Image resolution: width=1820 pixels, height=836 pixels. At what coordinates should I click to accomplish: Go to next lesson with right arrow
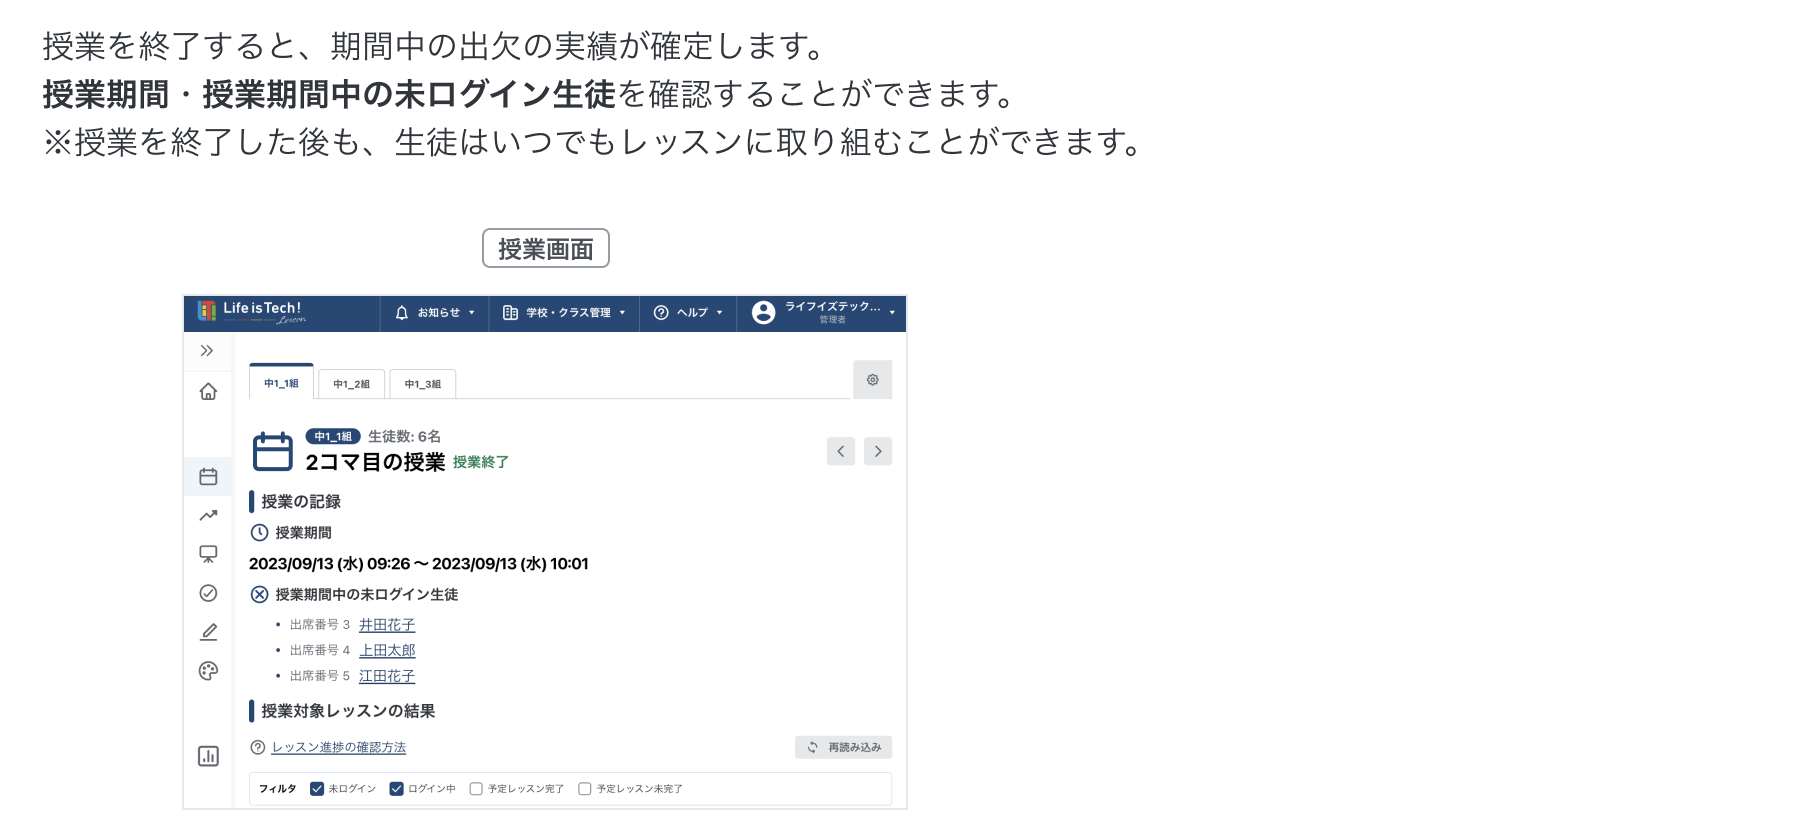coord(878,451)
